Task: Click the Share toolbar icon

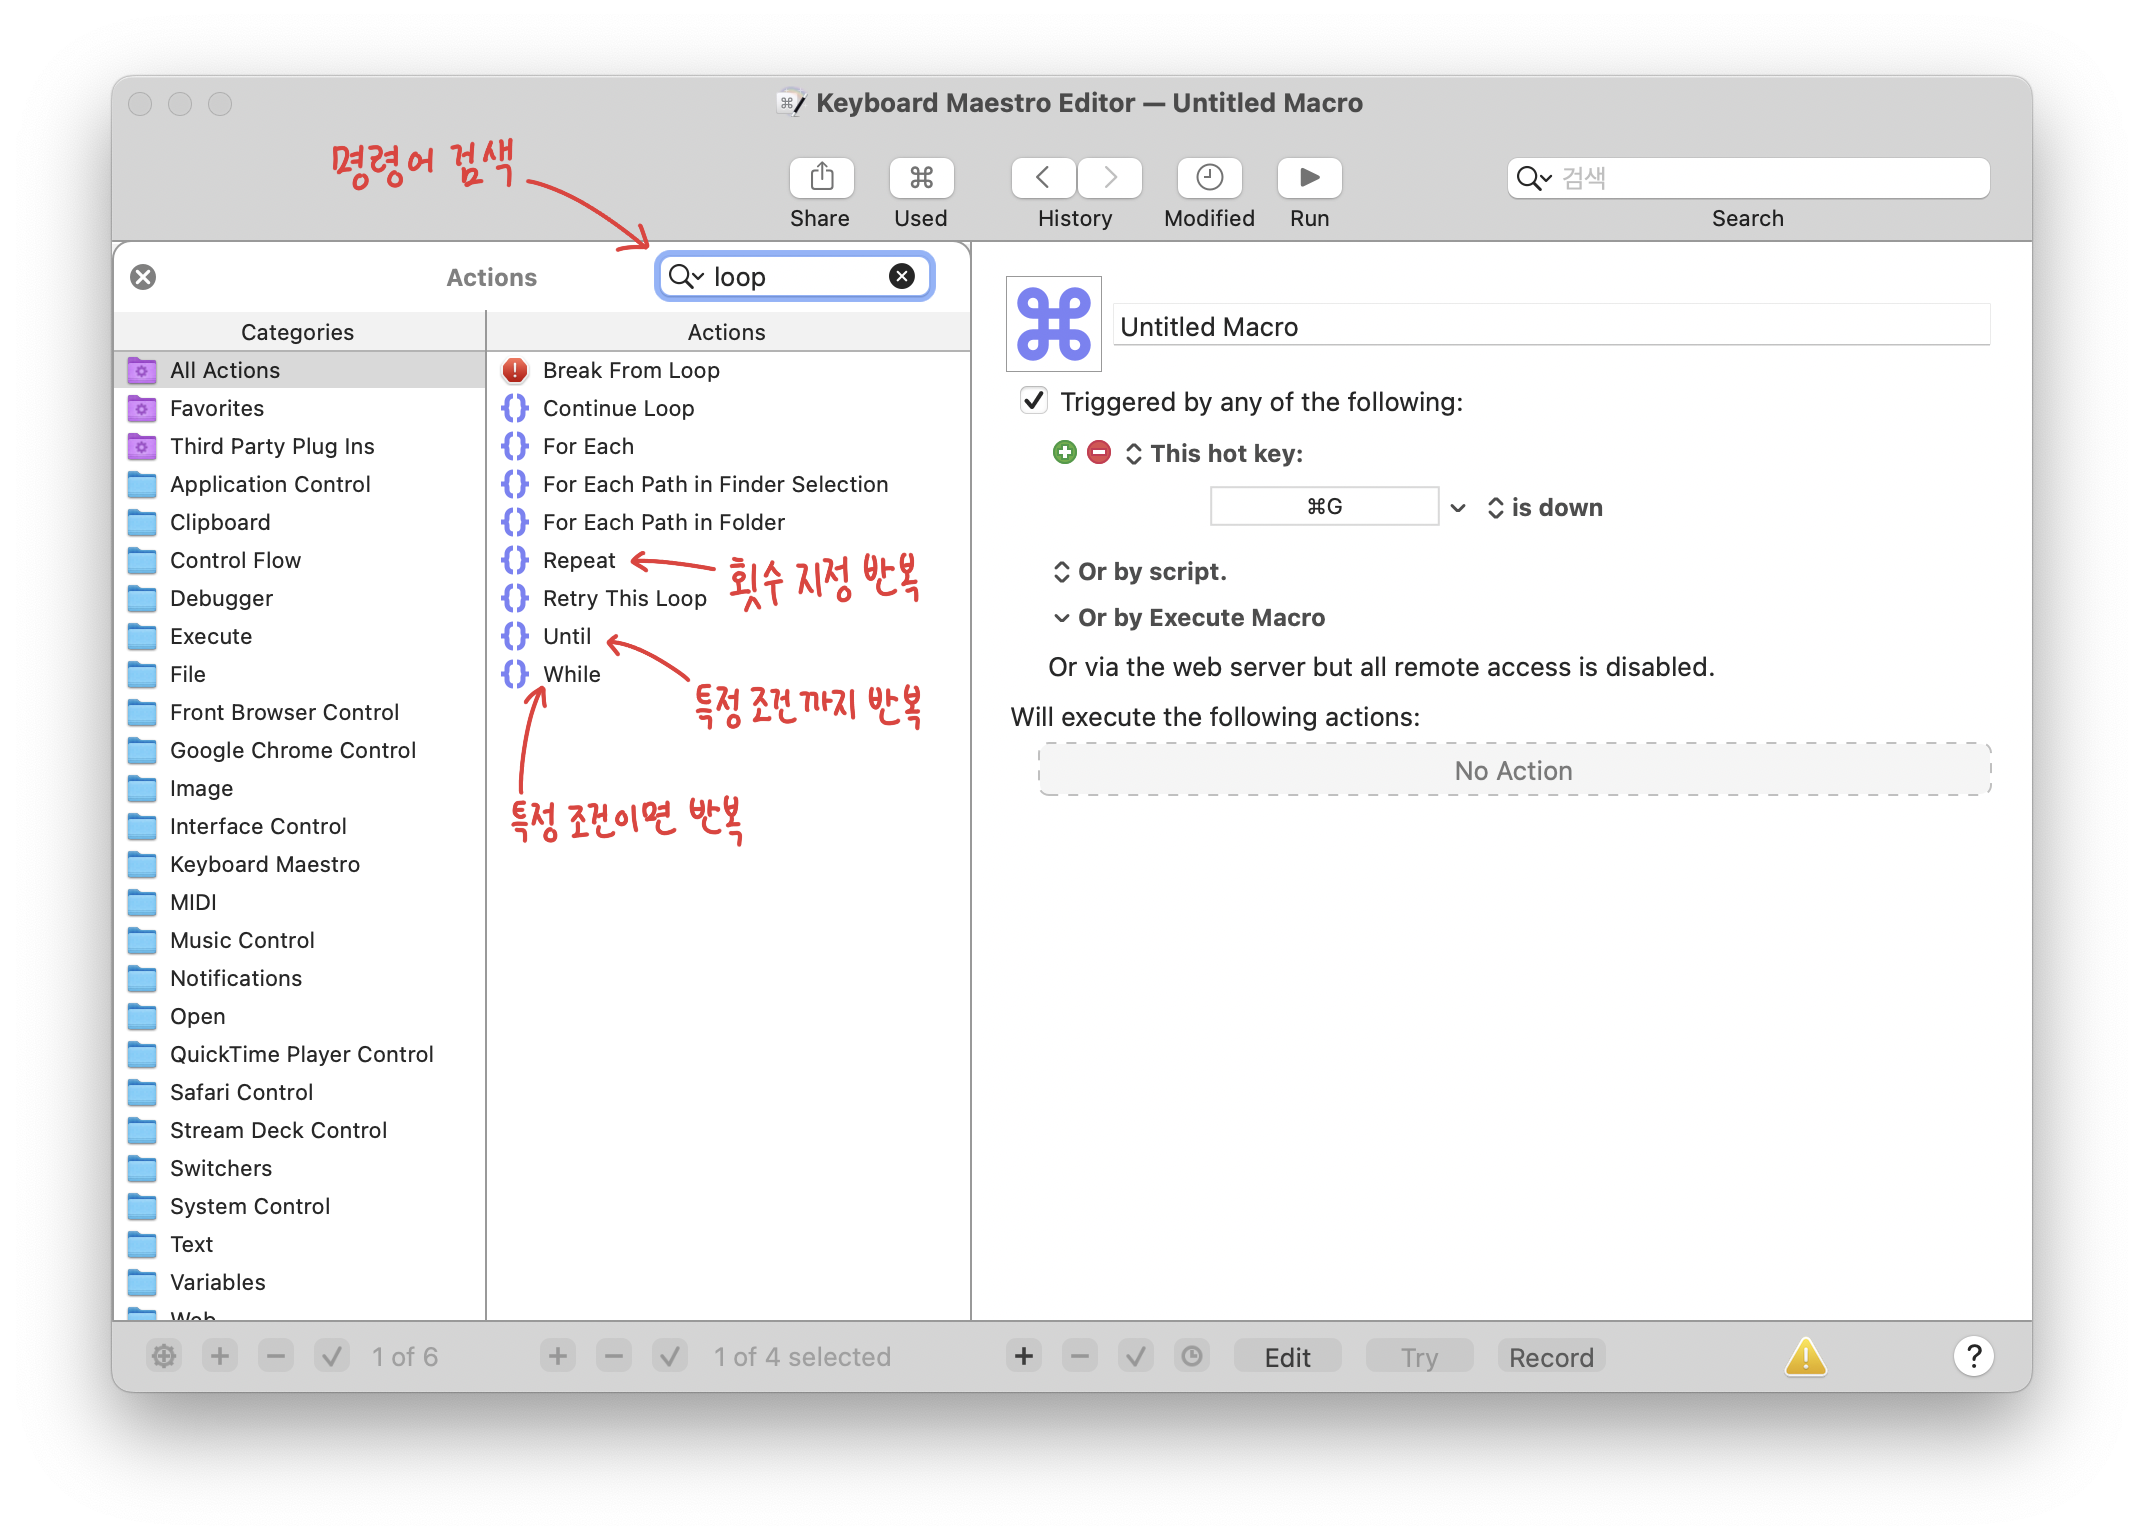Action: click(x=821, y=178)
